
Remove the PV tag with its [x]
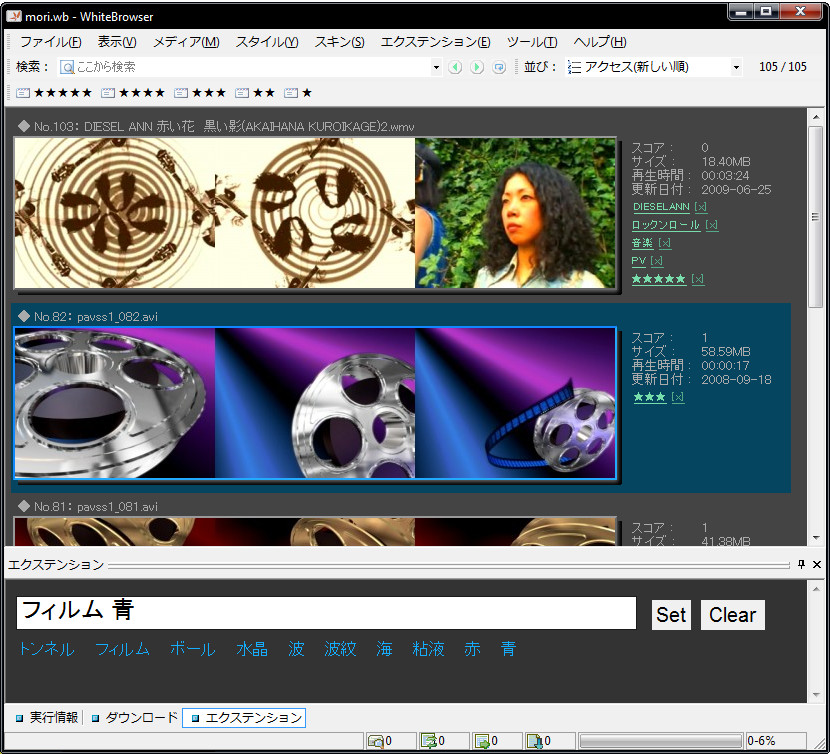pos(657,261)
